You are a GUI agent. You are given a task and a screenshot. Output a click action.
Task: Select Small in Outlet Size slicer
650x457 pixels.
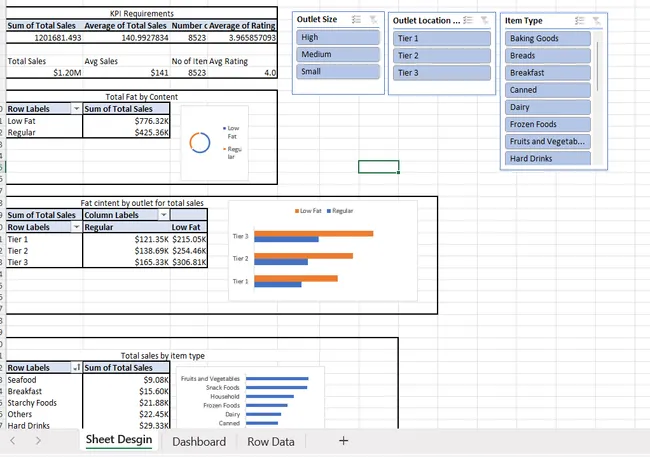[338, 71]
